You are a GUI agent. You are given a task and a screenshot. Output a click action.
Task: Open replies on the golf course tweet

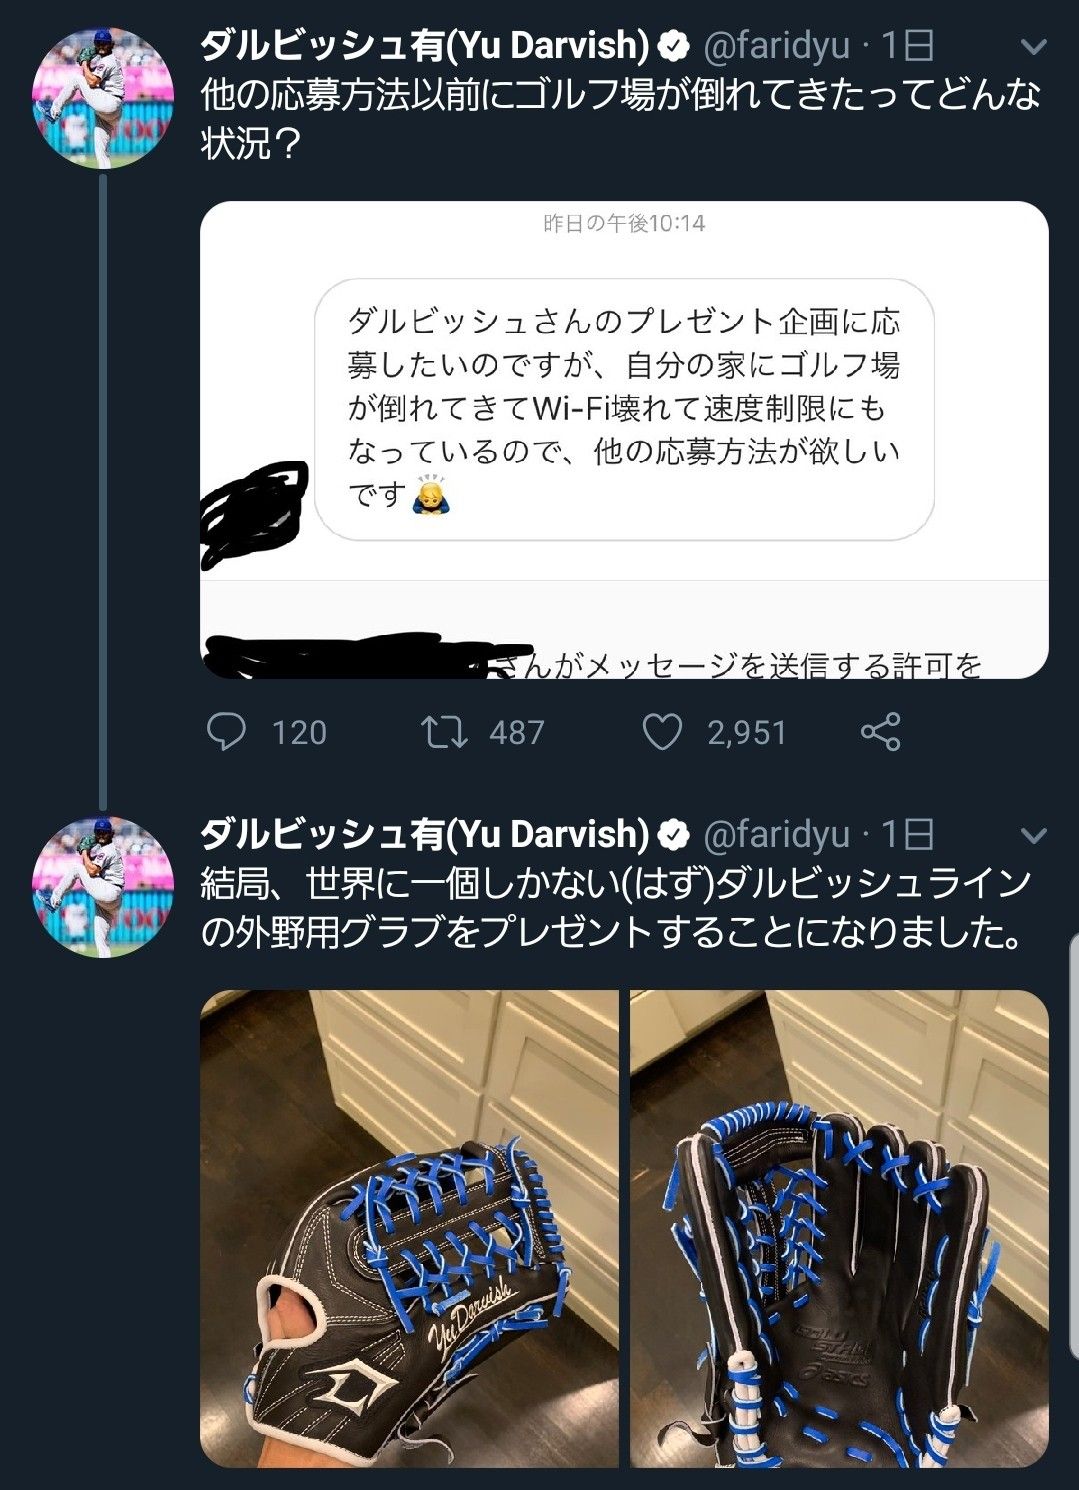226,732
